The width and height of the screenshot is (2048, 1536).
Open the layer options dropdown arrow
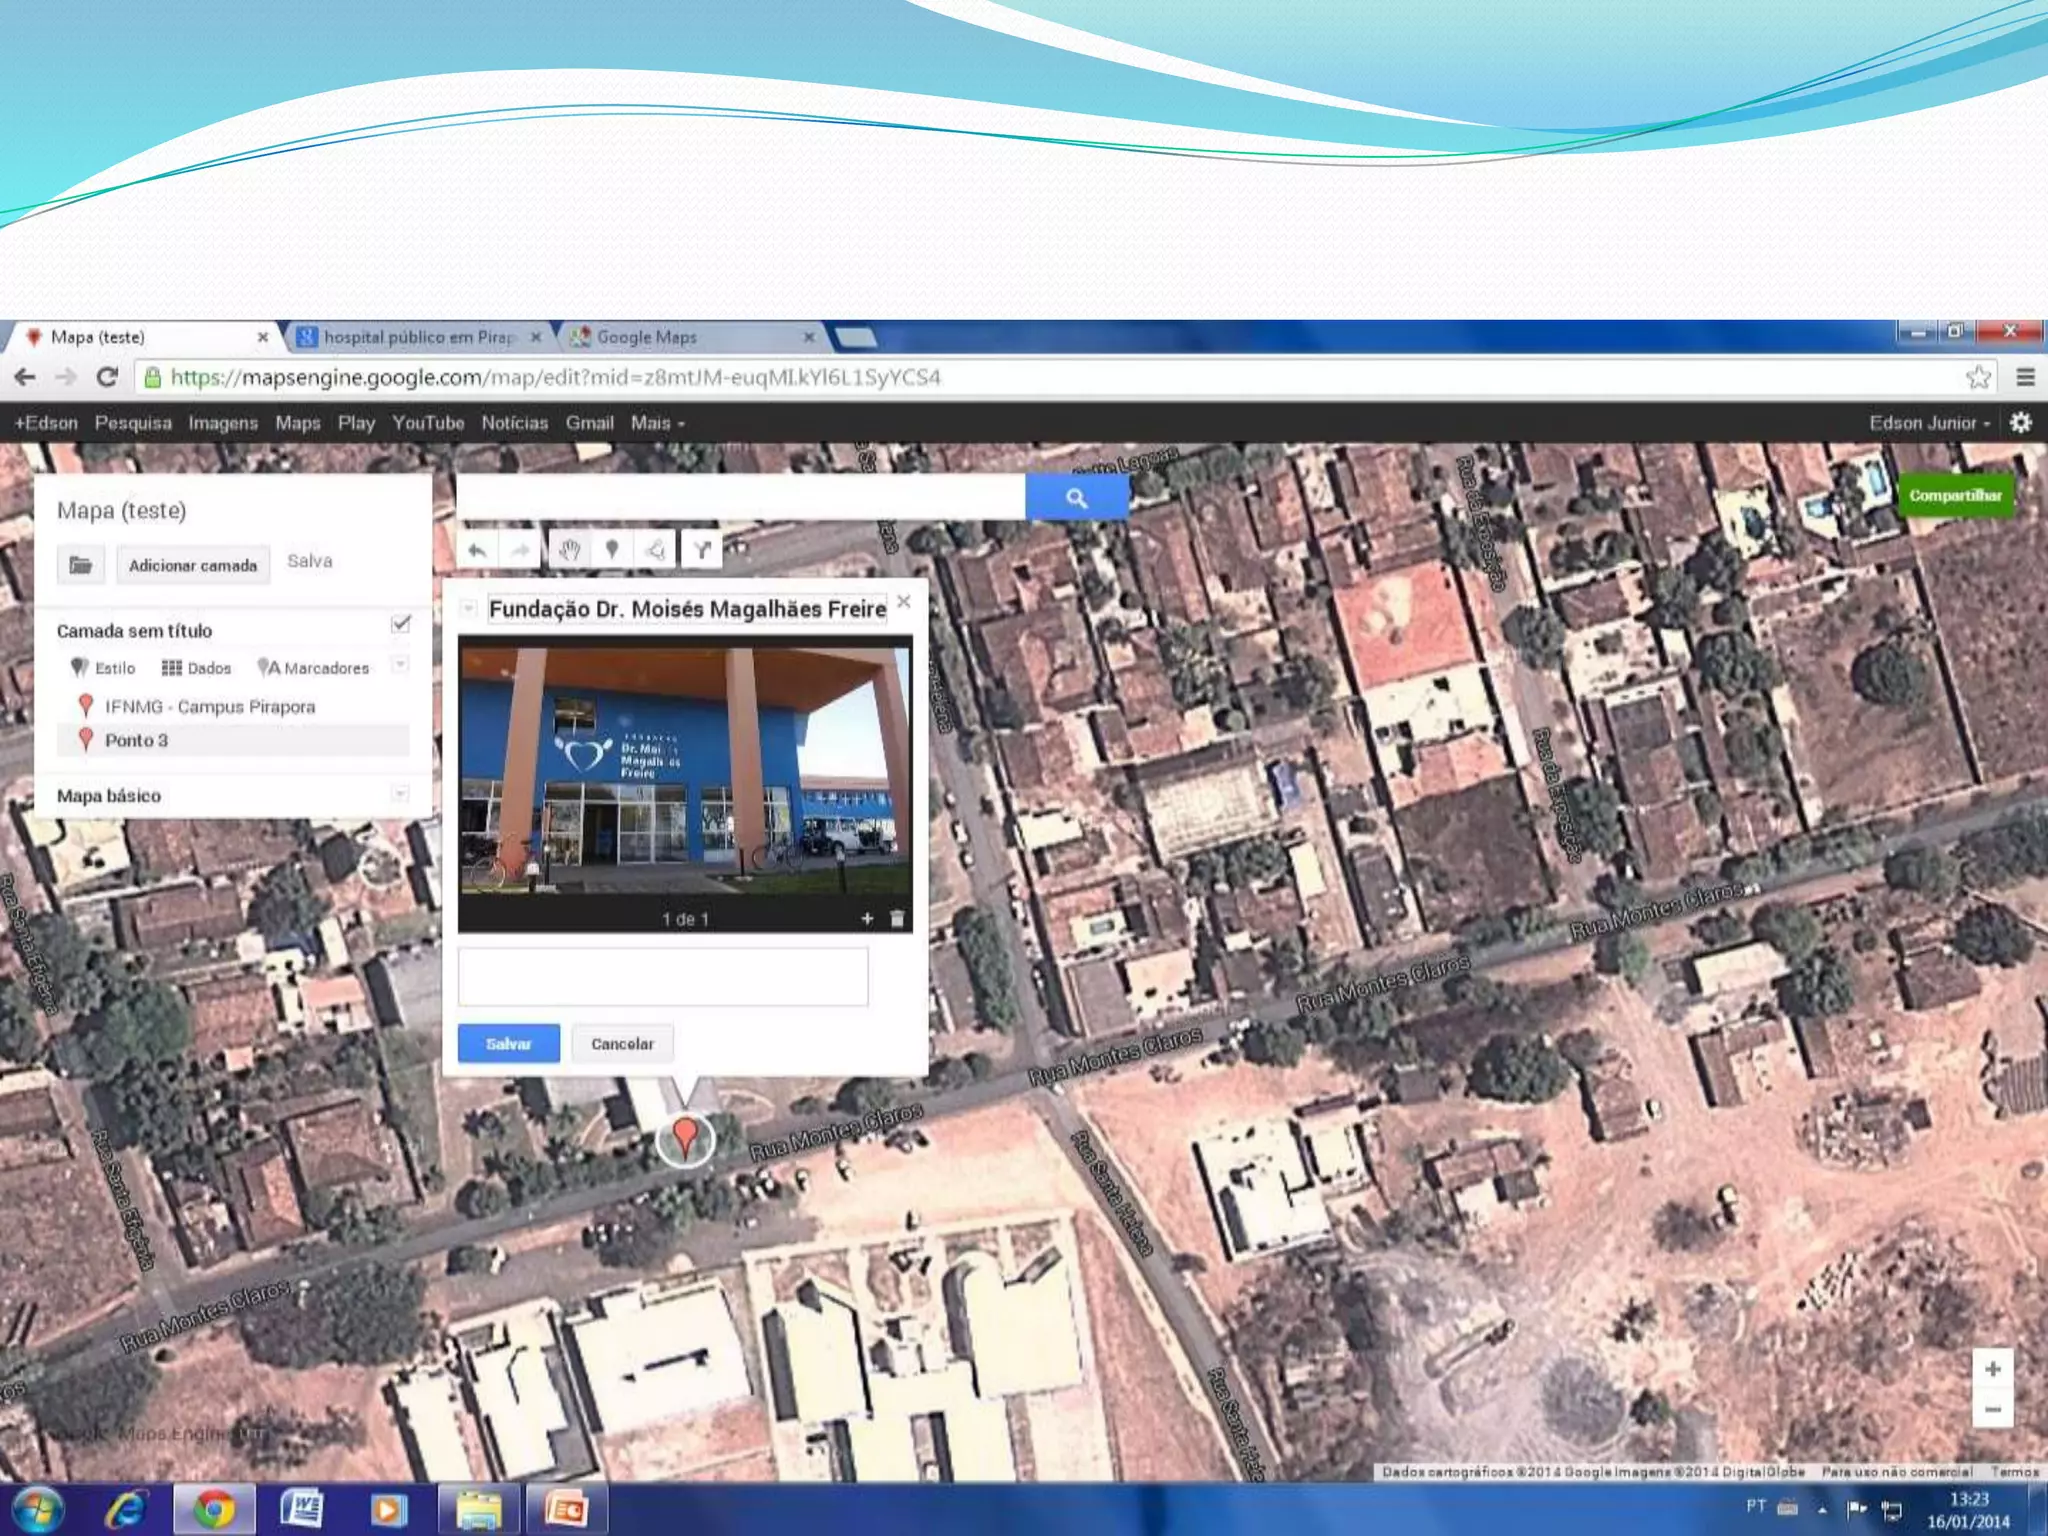pos(400,665)
